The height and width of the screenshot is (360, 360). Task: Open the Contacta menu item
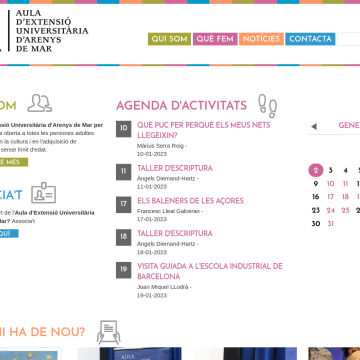tap(310, 39)
